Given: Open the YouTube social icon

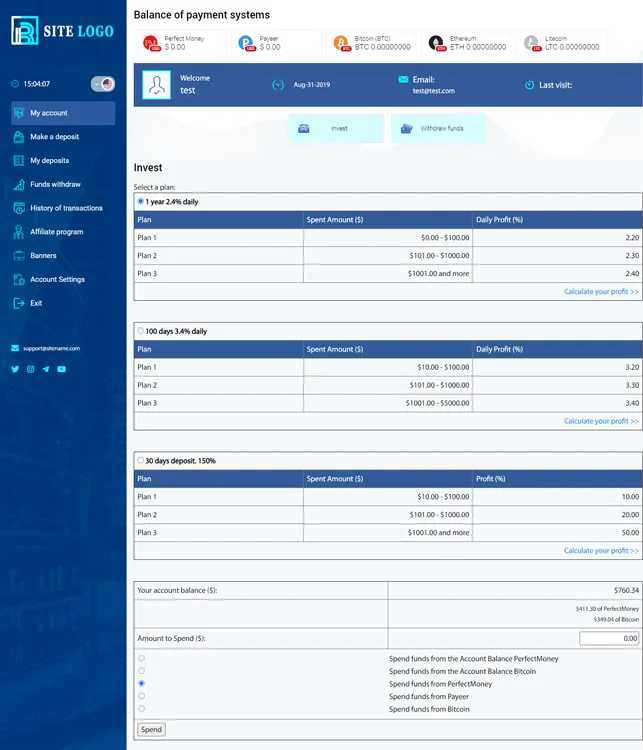Looking at the screenshot, I should tap(62, 369).
